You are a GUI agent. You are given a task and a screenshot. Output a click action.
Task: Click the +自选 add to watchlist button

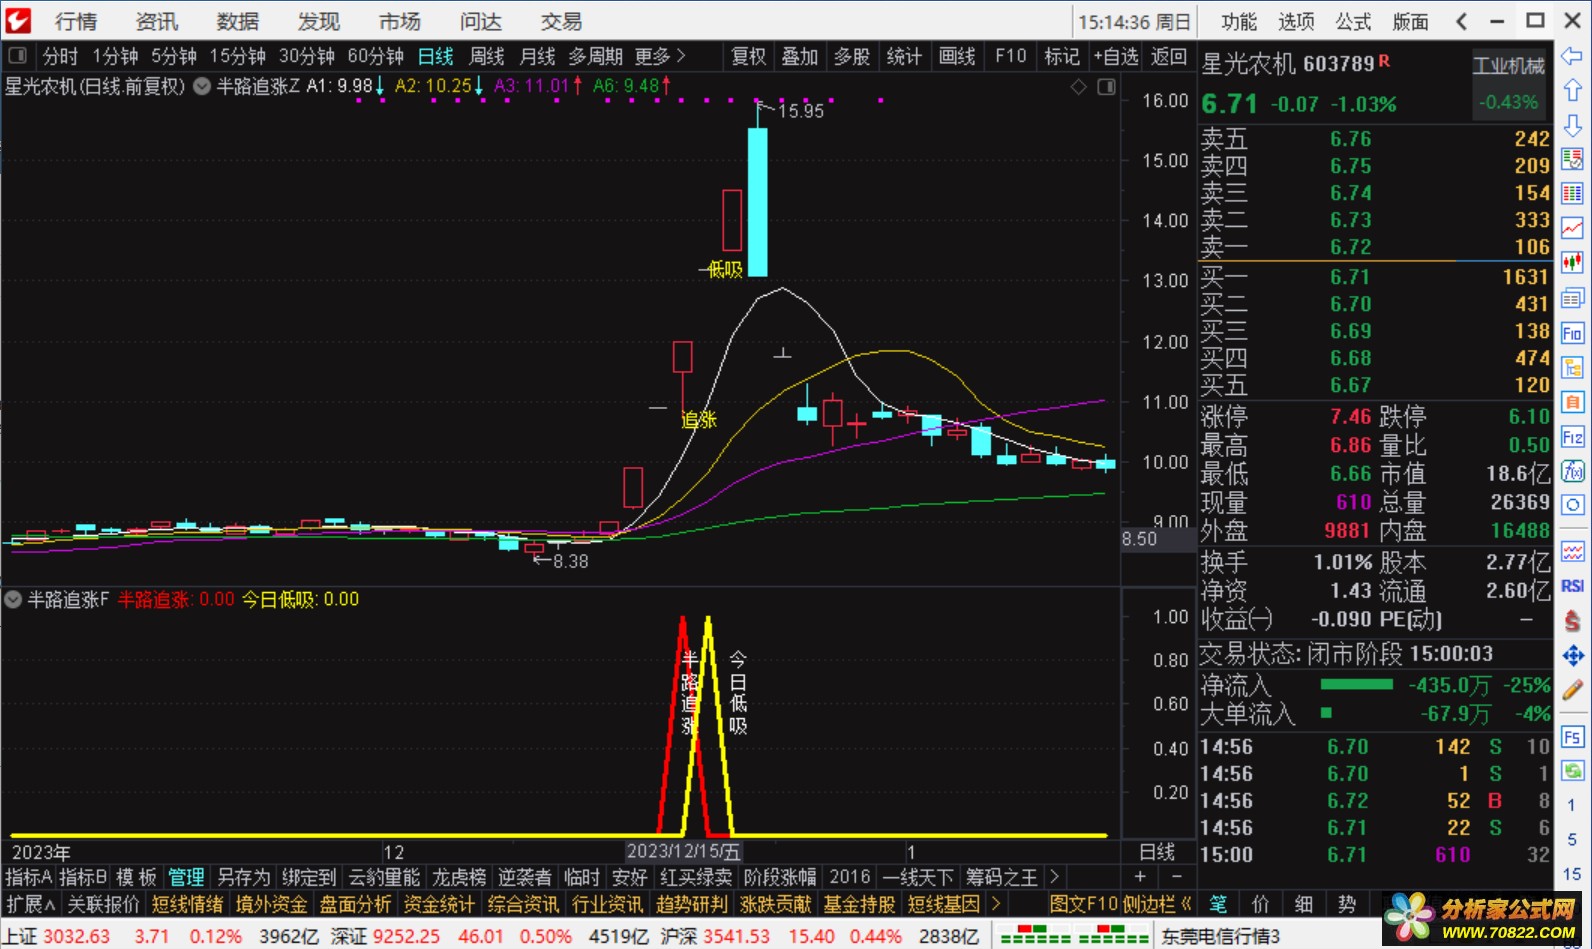point(1116,56)
